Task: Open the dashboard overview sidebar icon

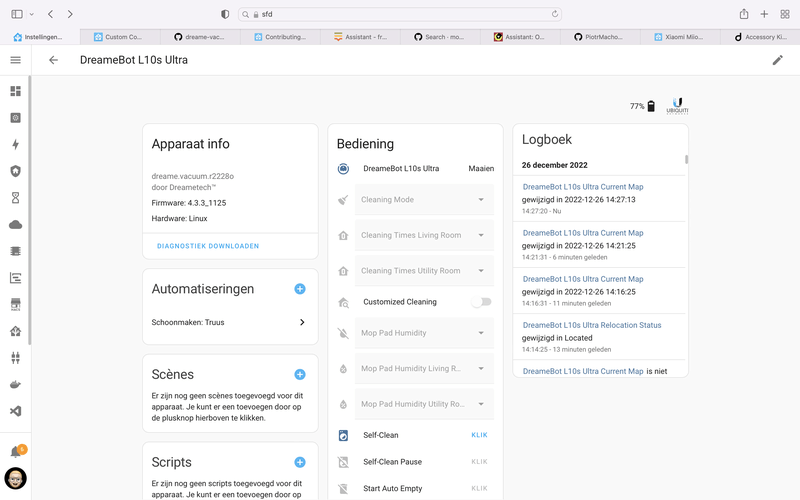Action: coord(15,91)
